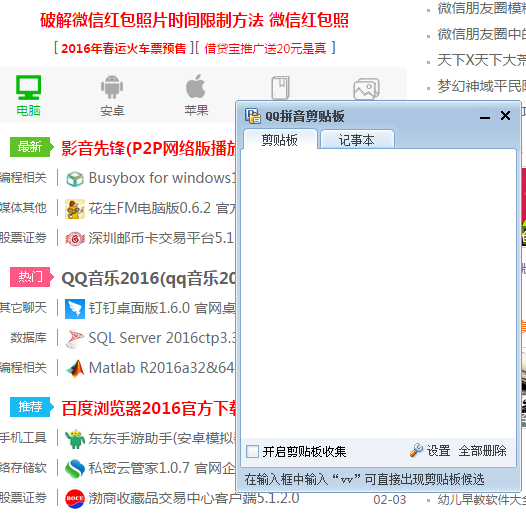The width and height of the screenshot is (526, 519).
Task: Click the 东东手游助手 app icon
Action: (75, 438)
